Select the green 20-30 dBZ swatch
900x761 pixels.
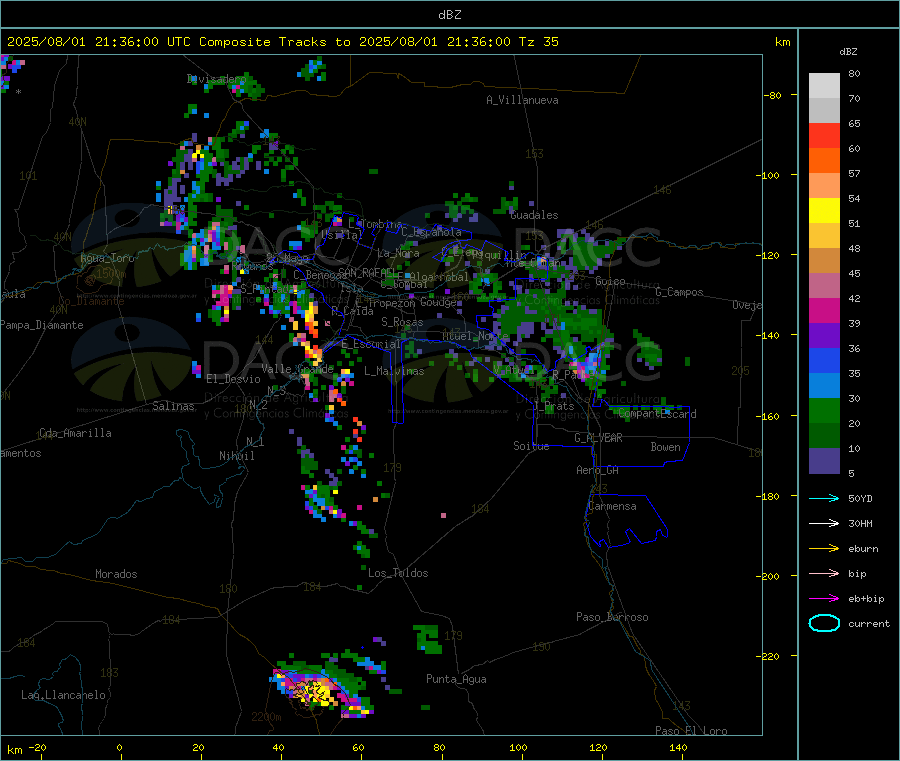(824, 411)
